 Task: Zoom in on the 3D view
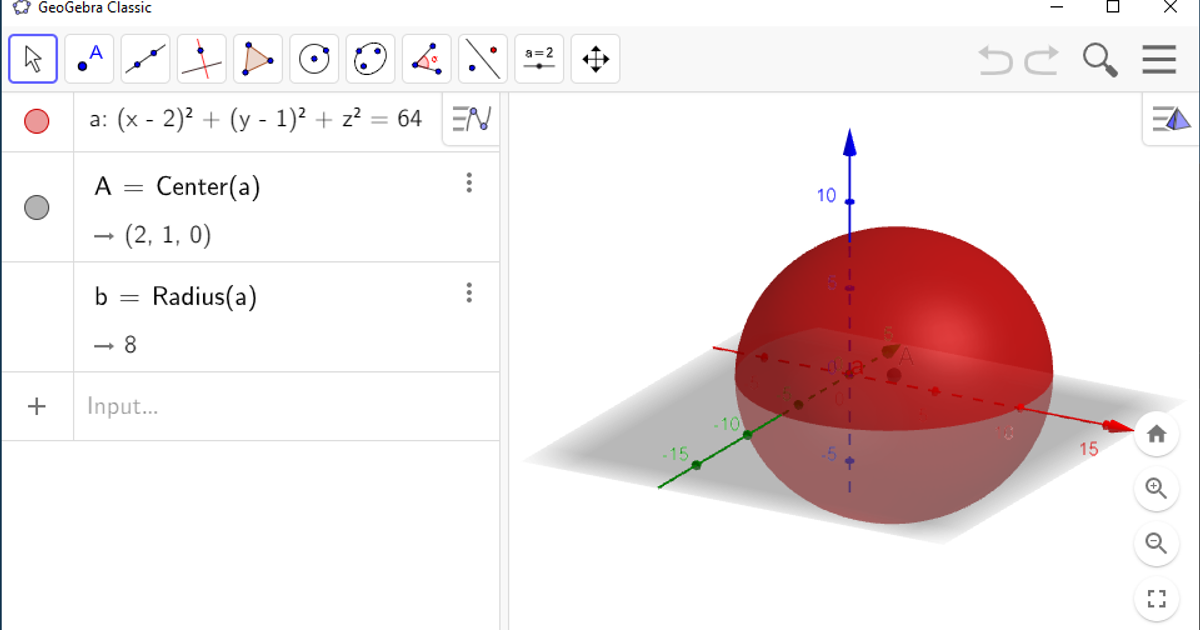1157,489
